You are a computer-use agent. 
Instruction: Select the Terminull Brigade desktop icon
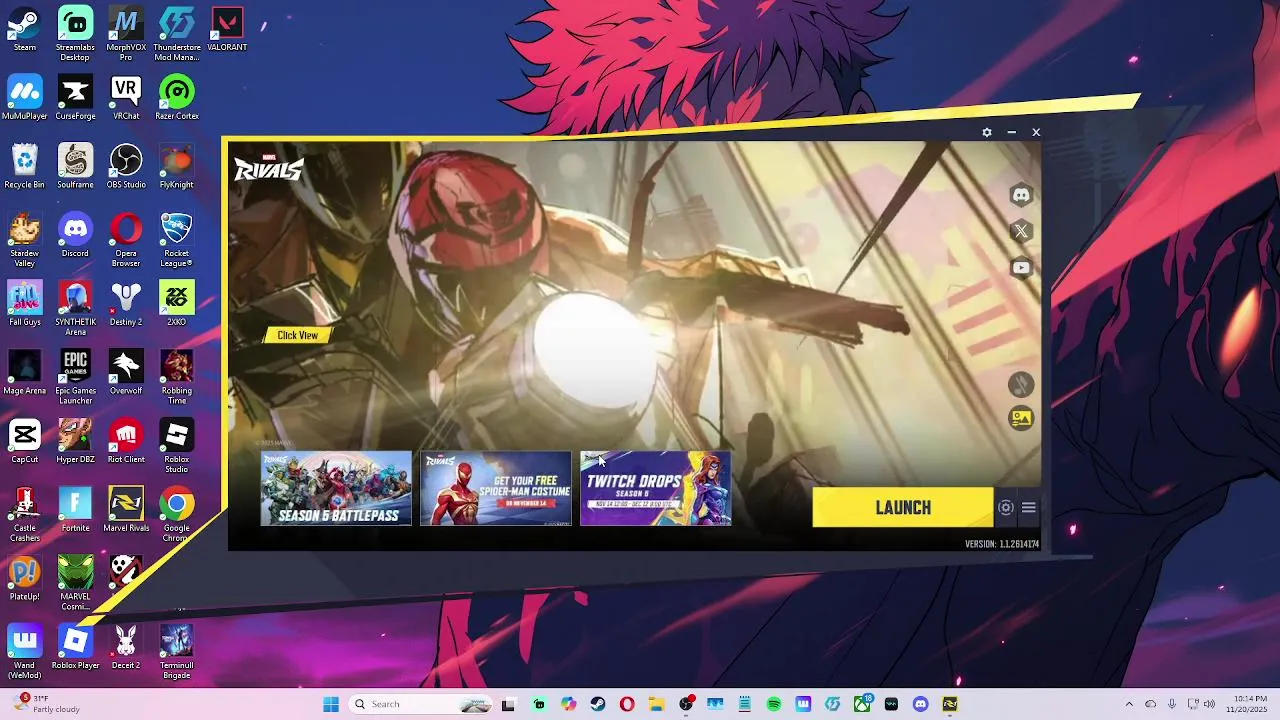click(x=177, y=651)
